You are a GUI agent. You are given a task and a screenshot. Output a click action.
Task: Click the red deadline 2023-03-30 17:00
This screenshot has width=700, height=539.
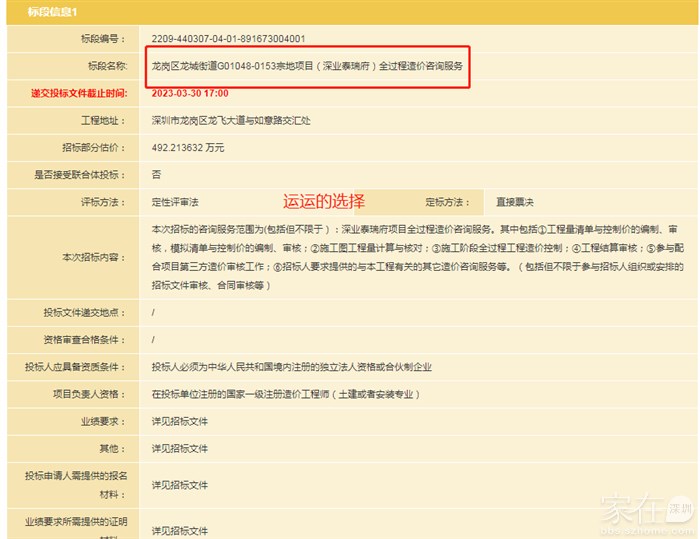(190, 93)
